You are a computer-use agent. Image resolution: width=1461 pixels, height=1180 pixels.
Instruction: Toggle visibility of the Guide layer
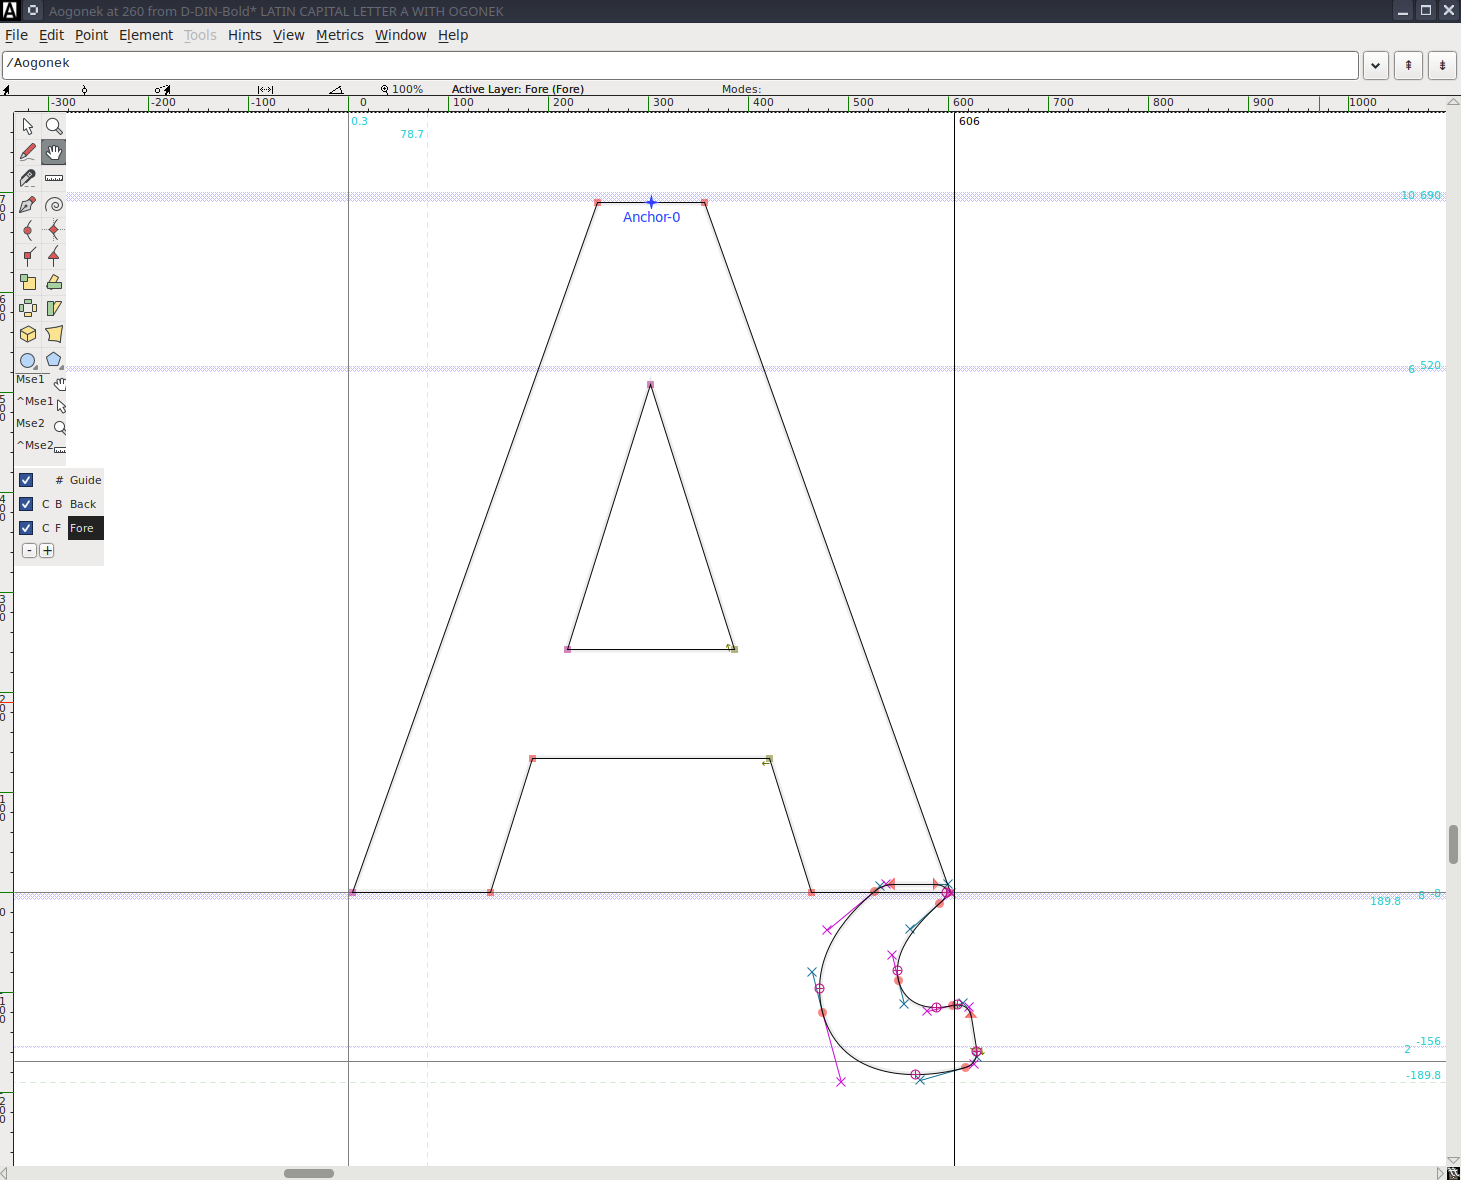[x=25, y=479]
